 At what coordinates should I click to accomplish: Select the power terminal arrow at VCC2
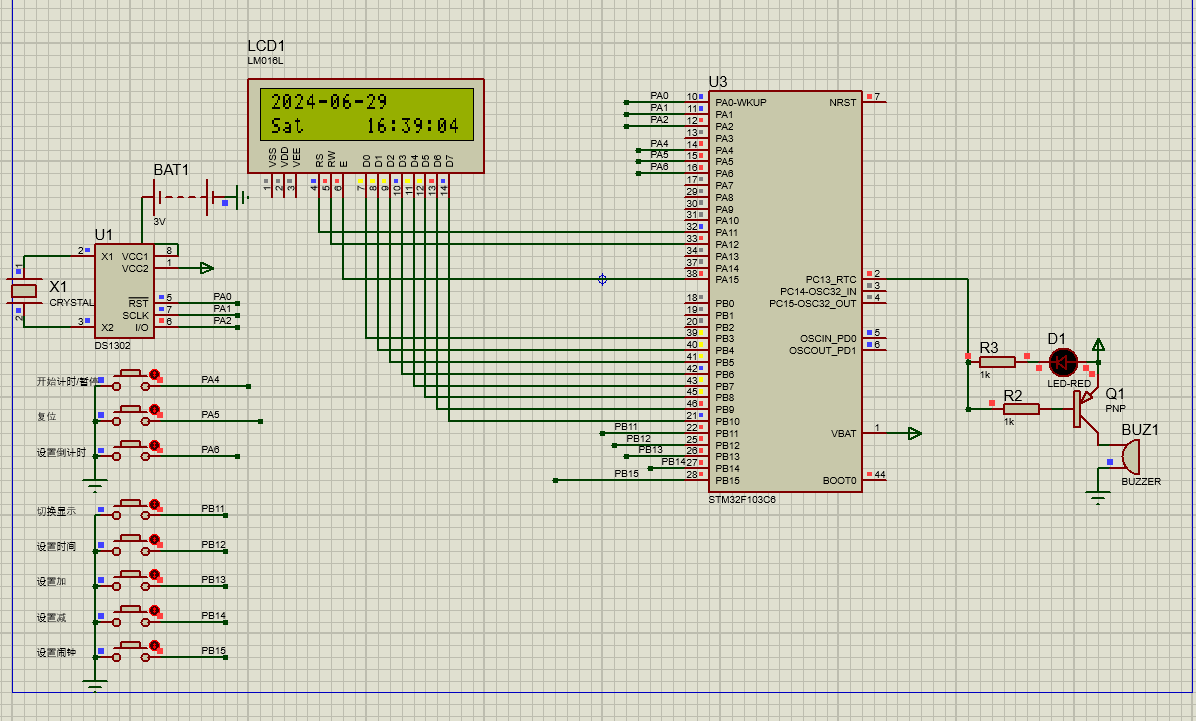pyautogui.click(x=207, y=268)
